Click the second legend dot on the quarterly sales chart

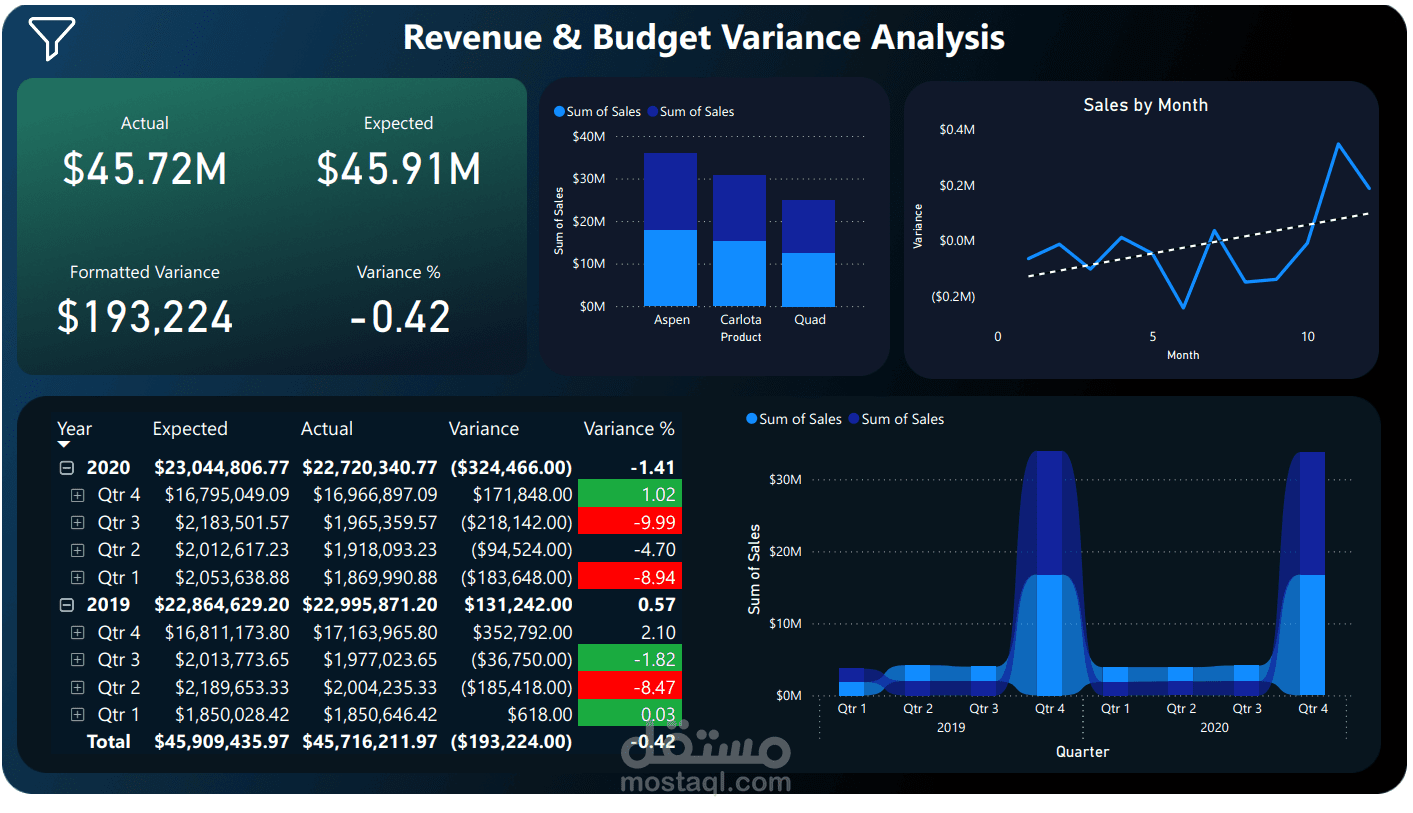click(852, 419)
